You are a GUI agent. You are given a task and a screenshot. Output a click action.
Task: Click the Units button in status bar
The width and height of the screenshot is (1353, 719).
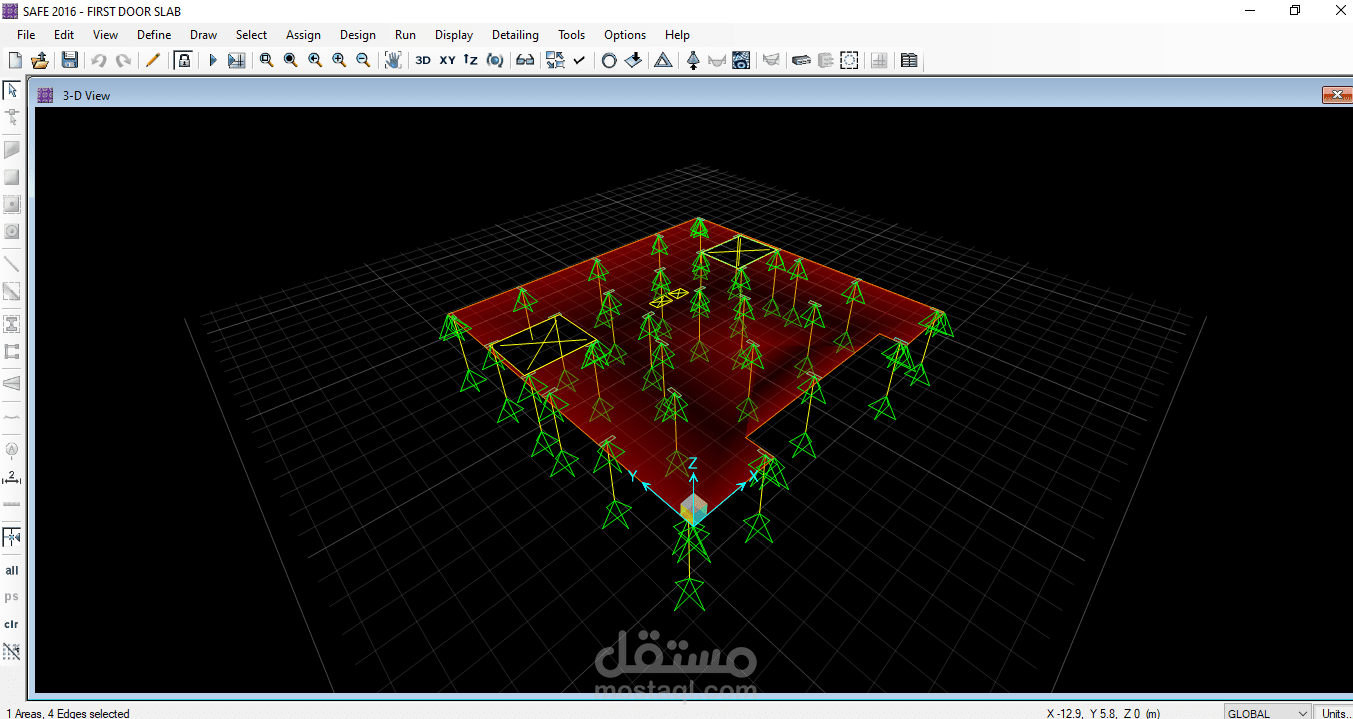pos(1334,712)
